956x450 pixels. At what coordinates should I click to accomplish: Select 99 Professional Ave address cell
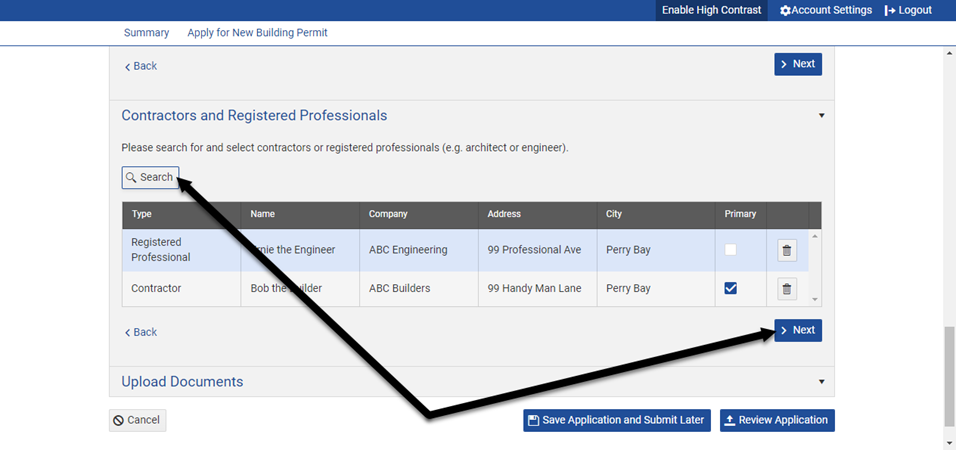point(538,250)
